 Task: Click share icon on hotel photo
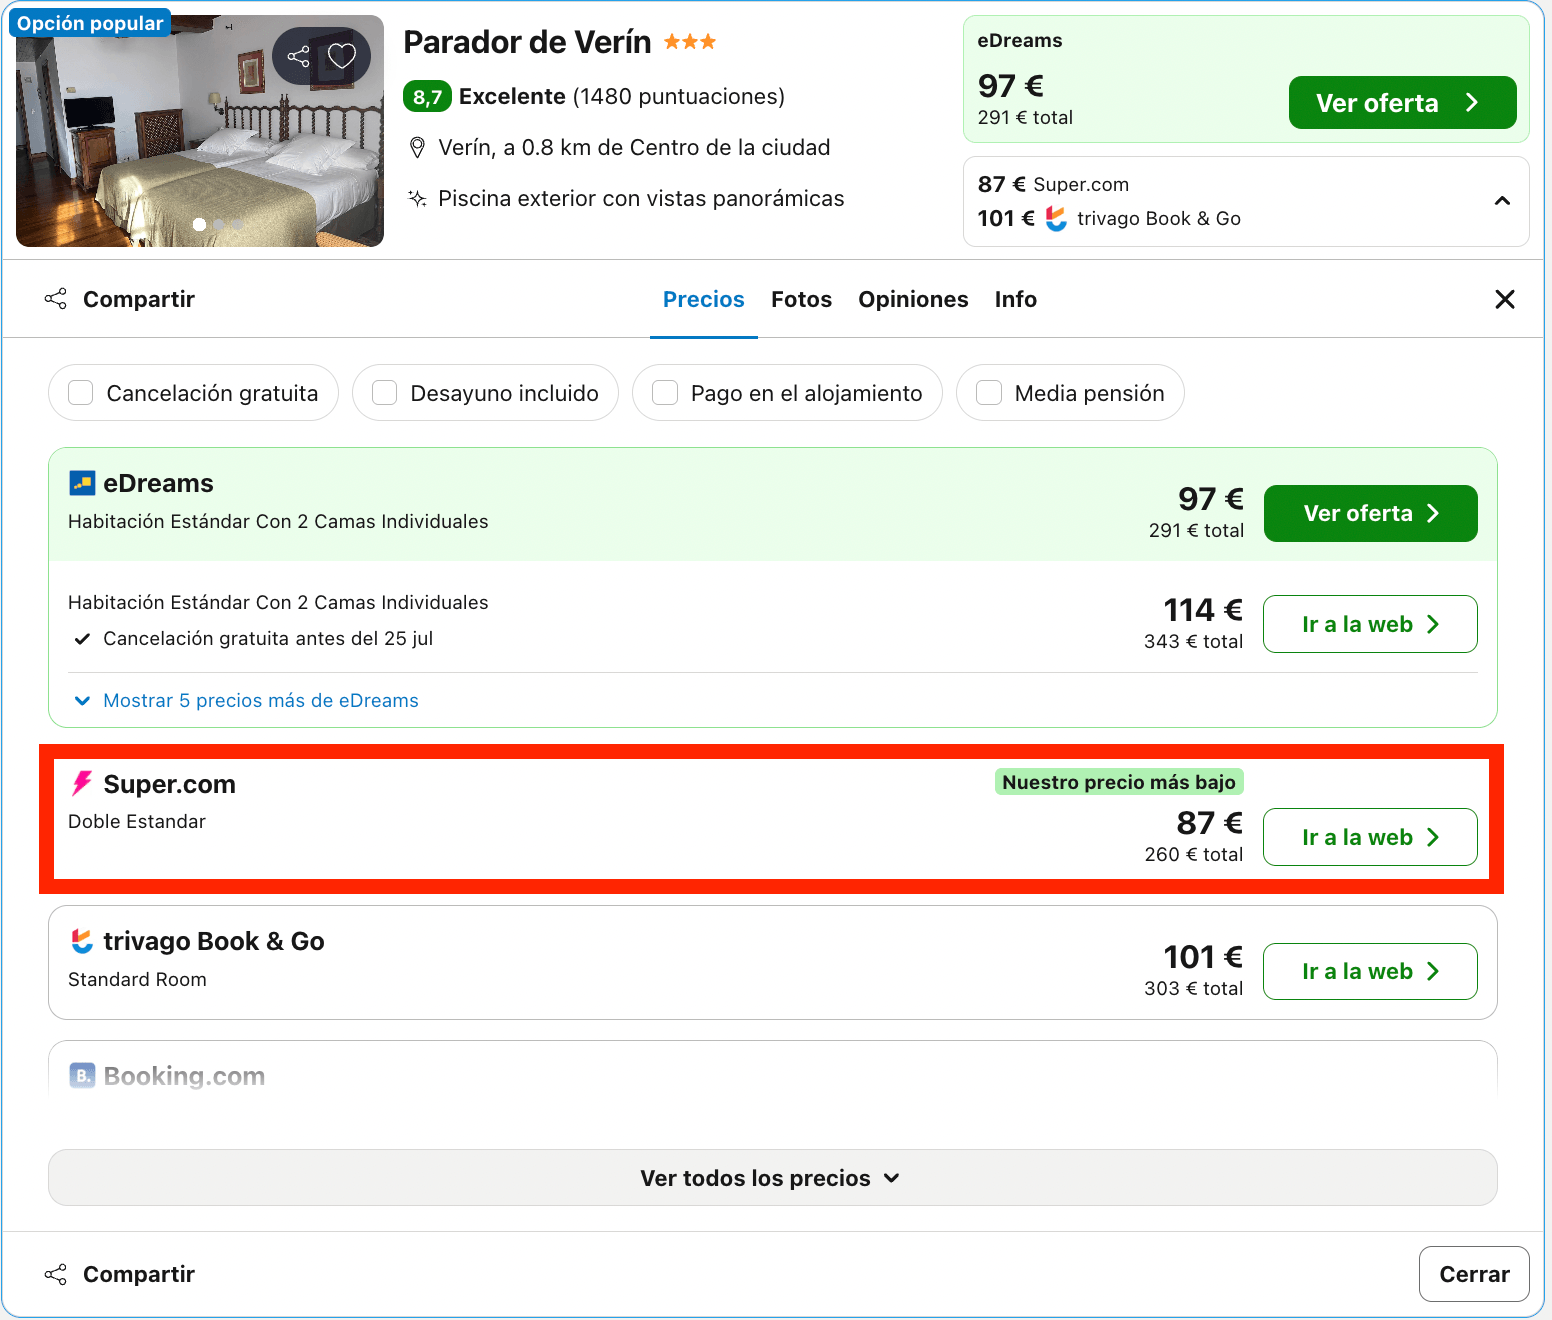click(x=298, y=56)
